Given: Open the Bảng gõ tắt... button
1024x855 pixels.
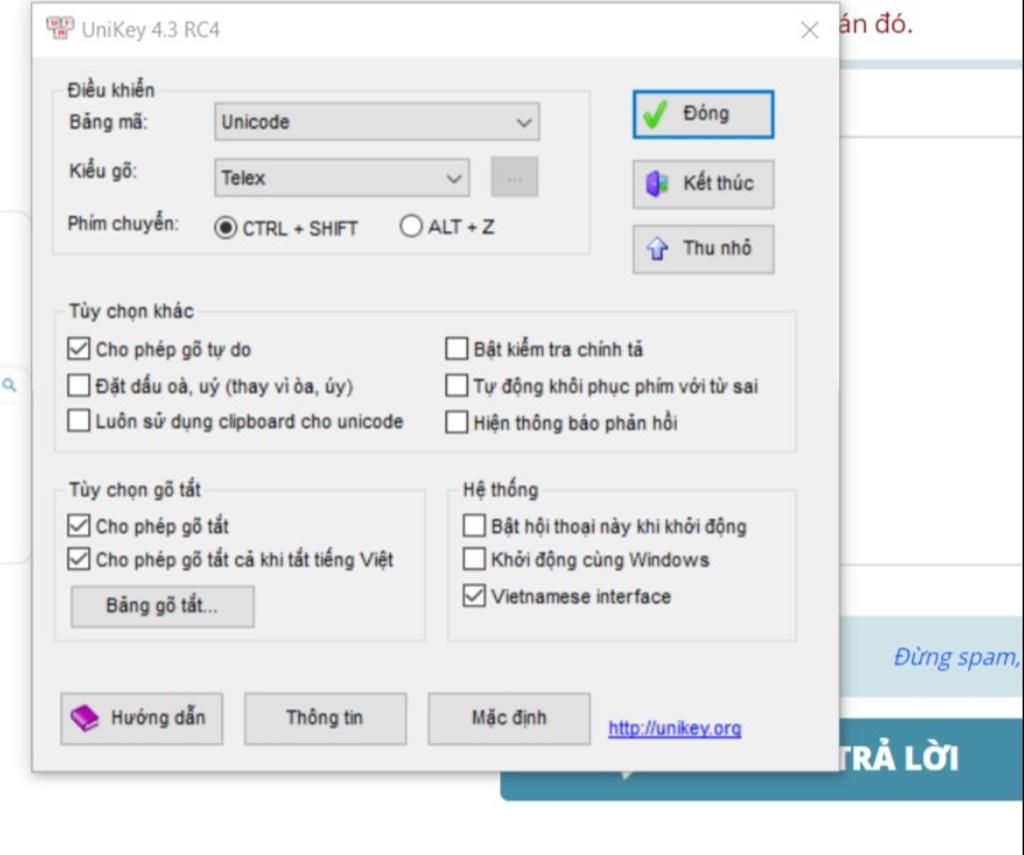Looking at the screenshot, I should coord(162,606).
